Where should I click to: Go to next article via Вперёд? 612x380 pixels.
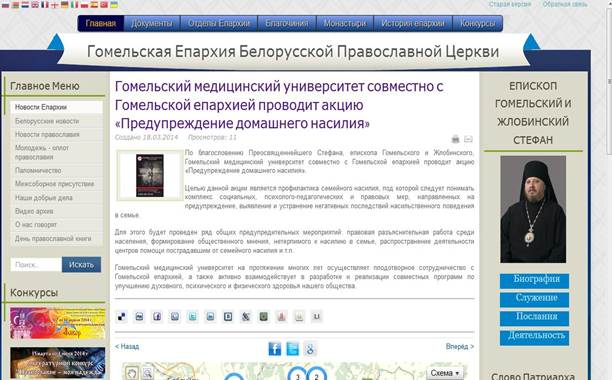point(460,346)
